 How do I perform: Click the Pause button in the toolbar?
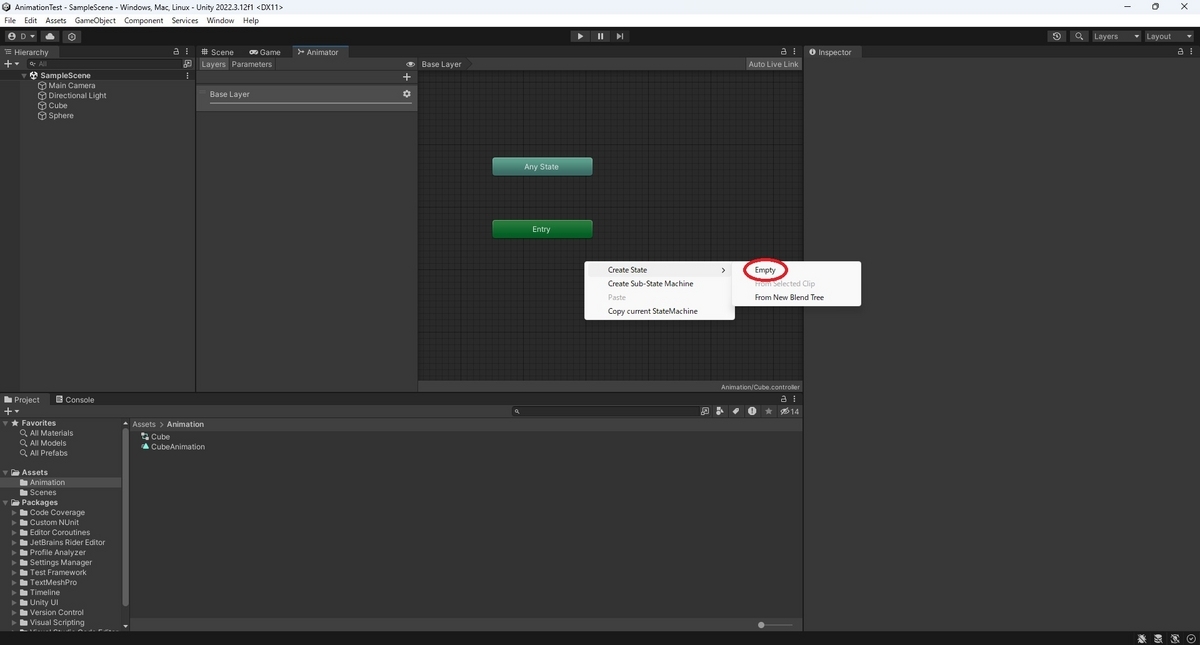click(x=600, y=36)
